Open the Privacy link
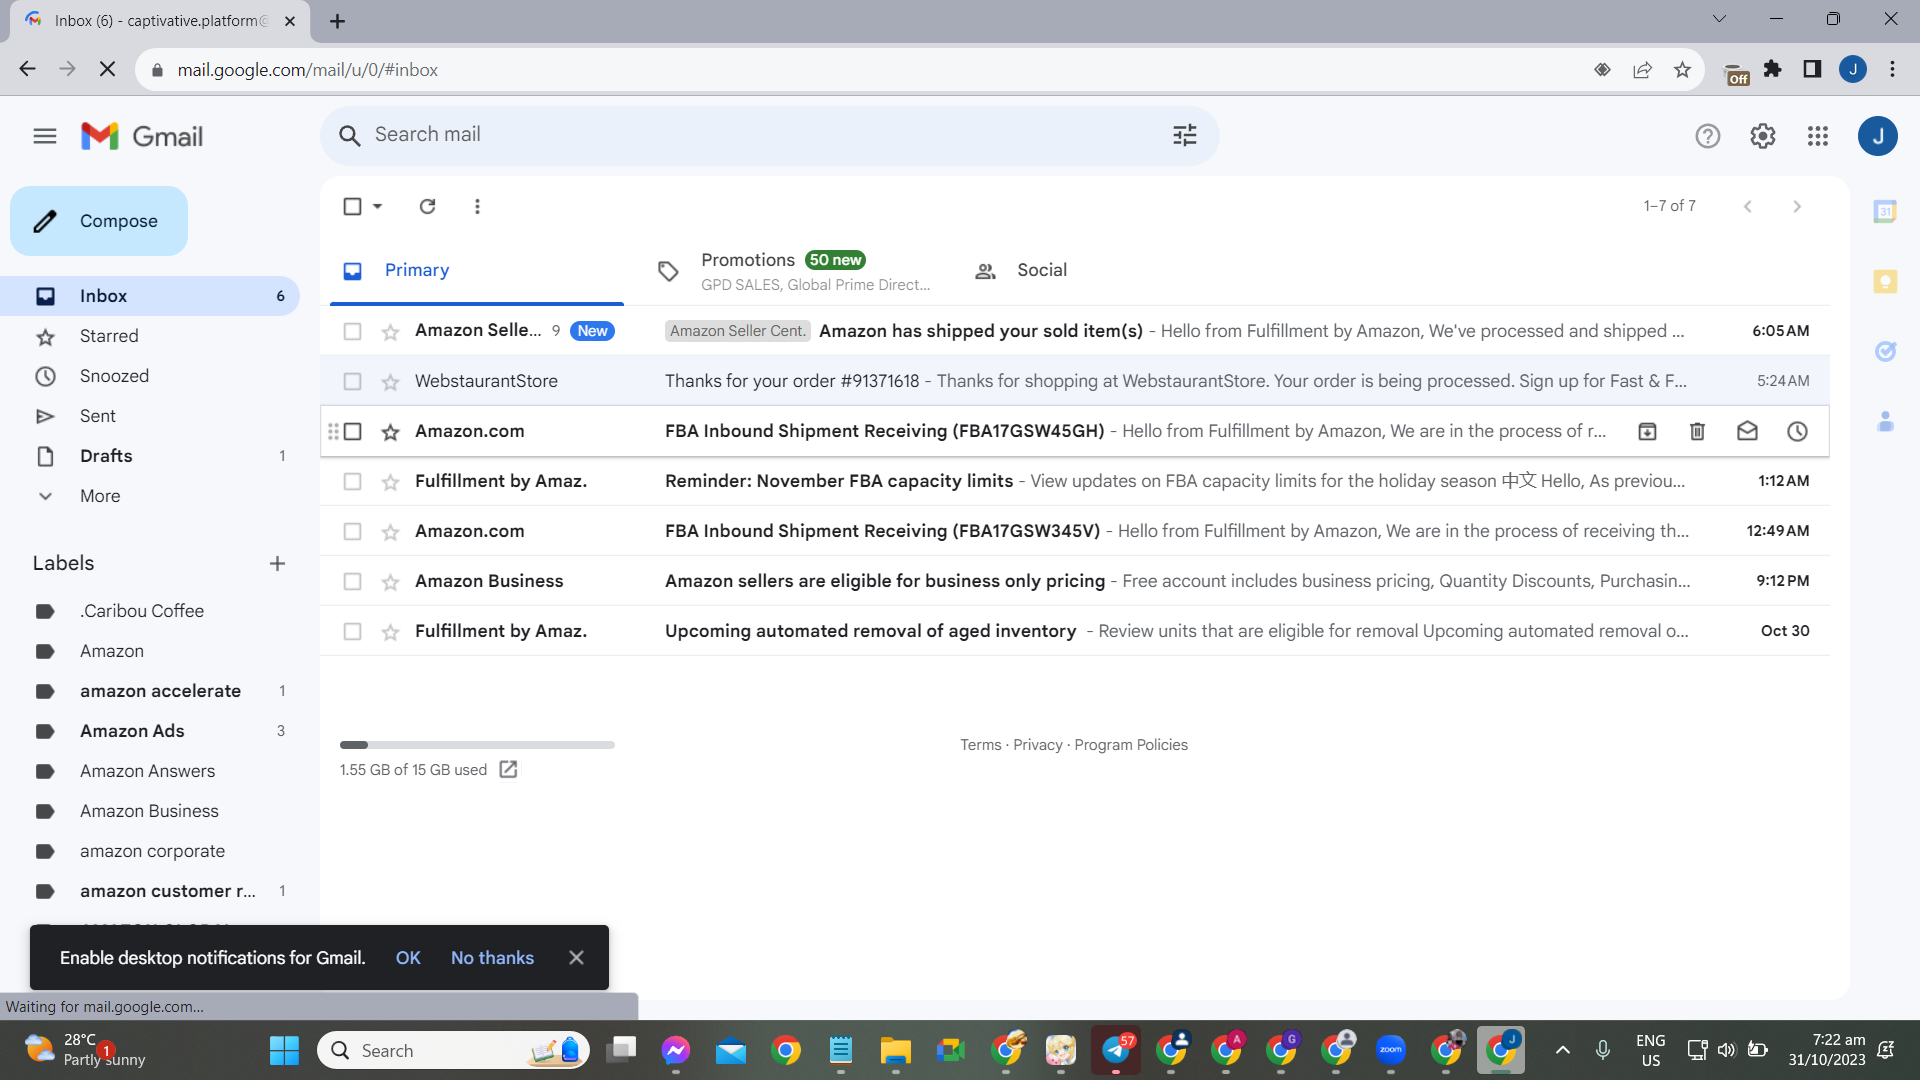Image resolution: width=1920 pixels, height=1080 pixels. [1038, 745]
